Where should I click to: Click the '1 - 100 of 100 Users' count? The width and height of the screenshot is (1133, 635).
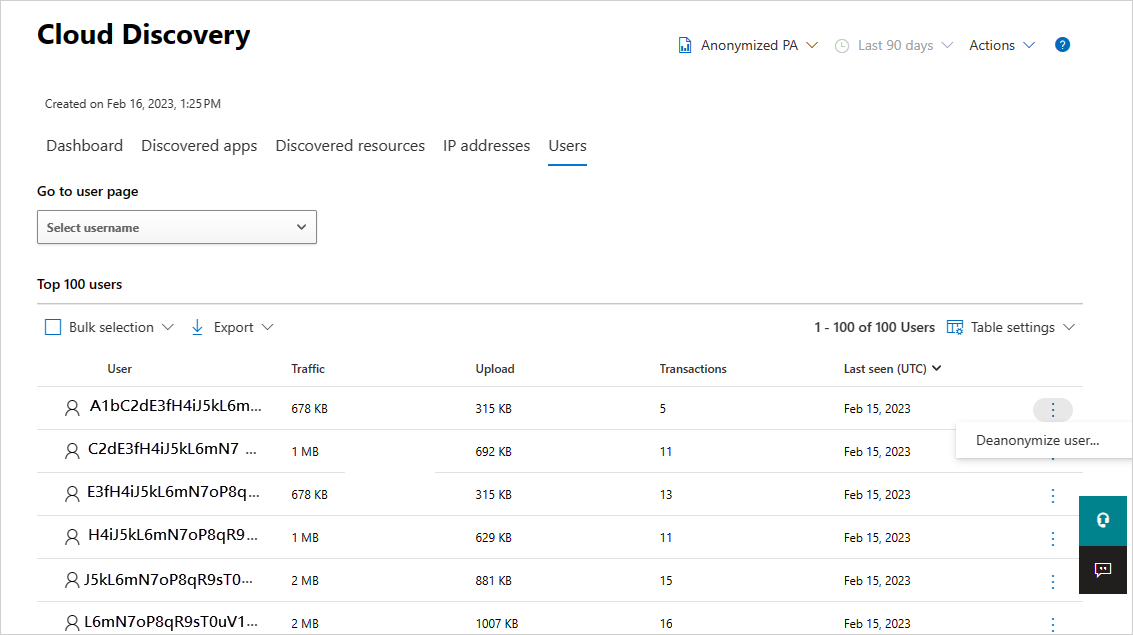(874, 327)
